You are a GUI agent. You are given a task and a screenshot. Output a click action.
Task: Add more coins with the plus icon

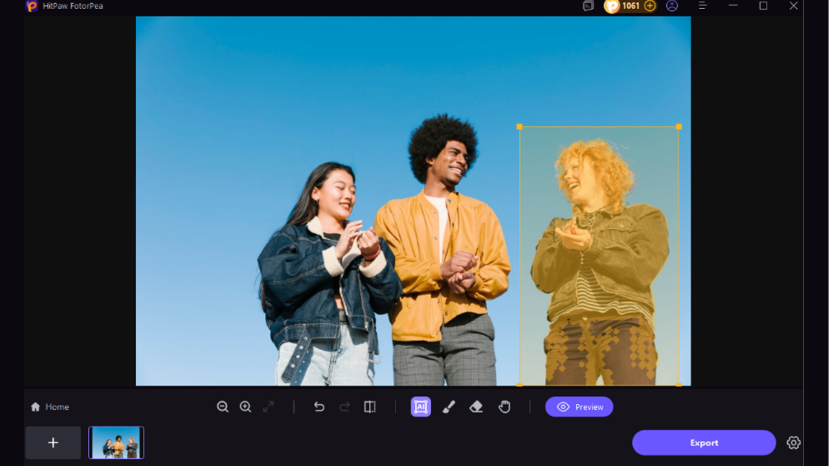(650, 6)
